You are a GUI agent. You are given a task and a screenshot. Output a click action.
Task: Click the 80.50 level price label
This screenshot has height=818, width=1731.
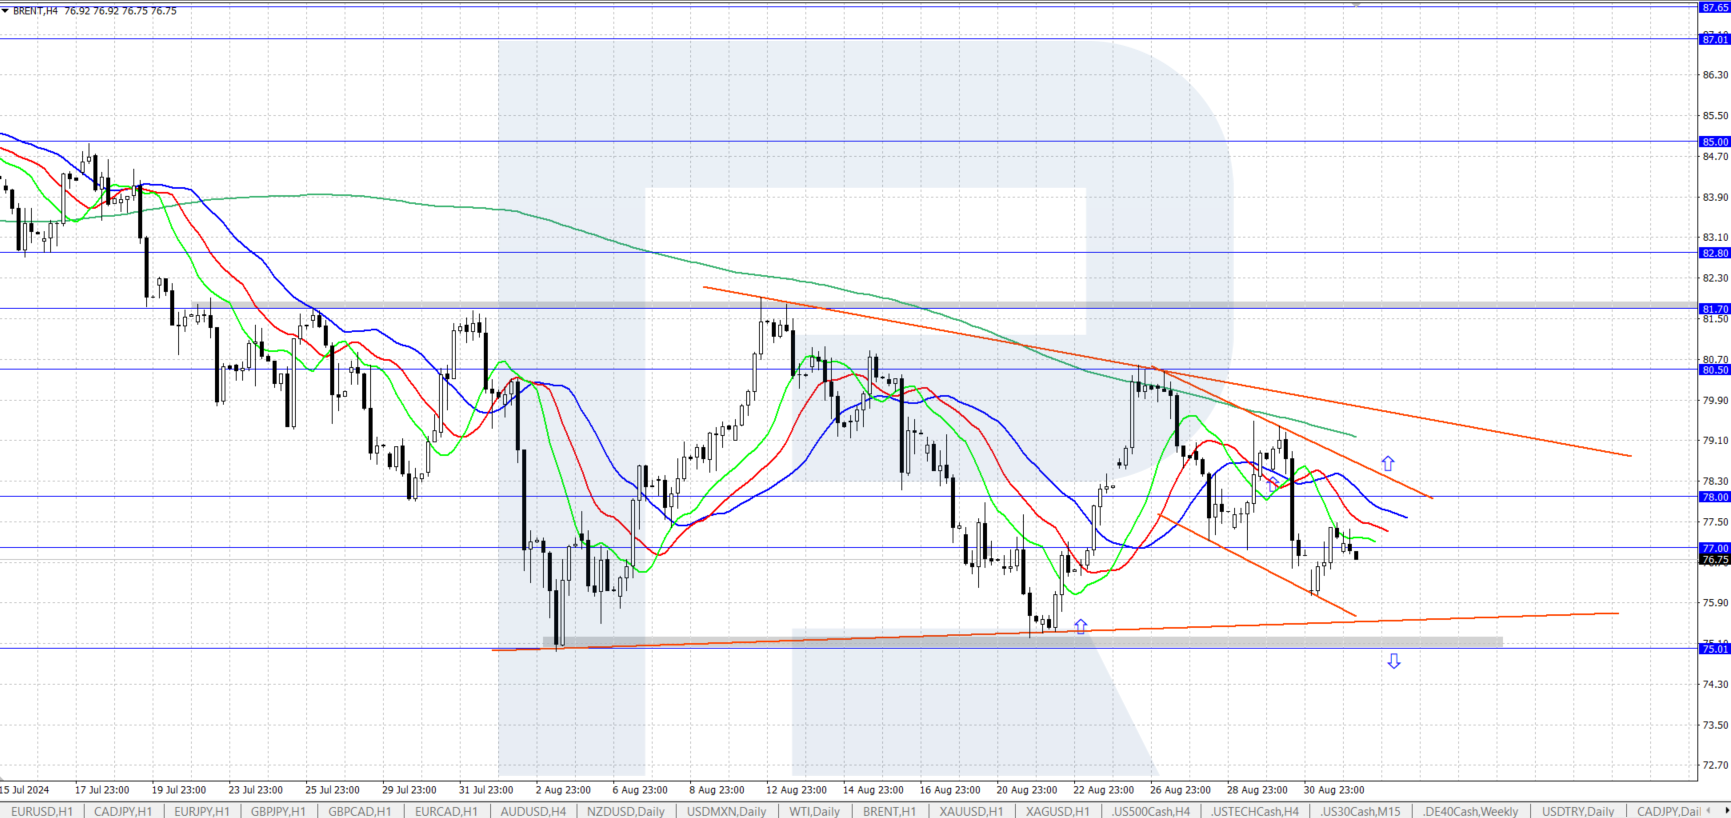[1715, 370]
